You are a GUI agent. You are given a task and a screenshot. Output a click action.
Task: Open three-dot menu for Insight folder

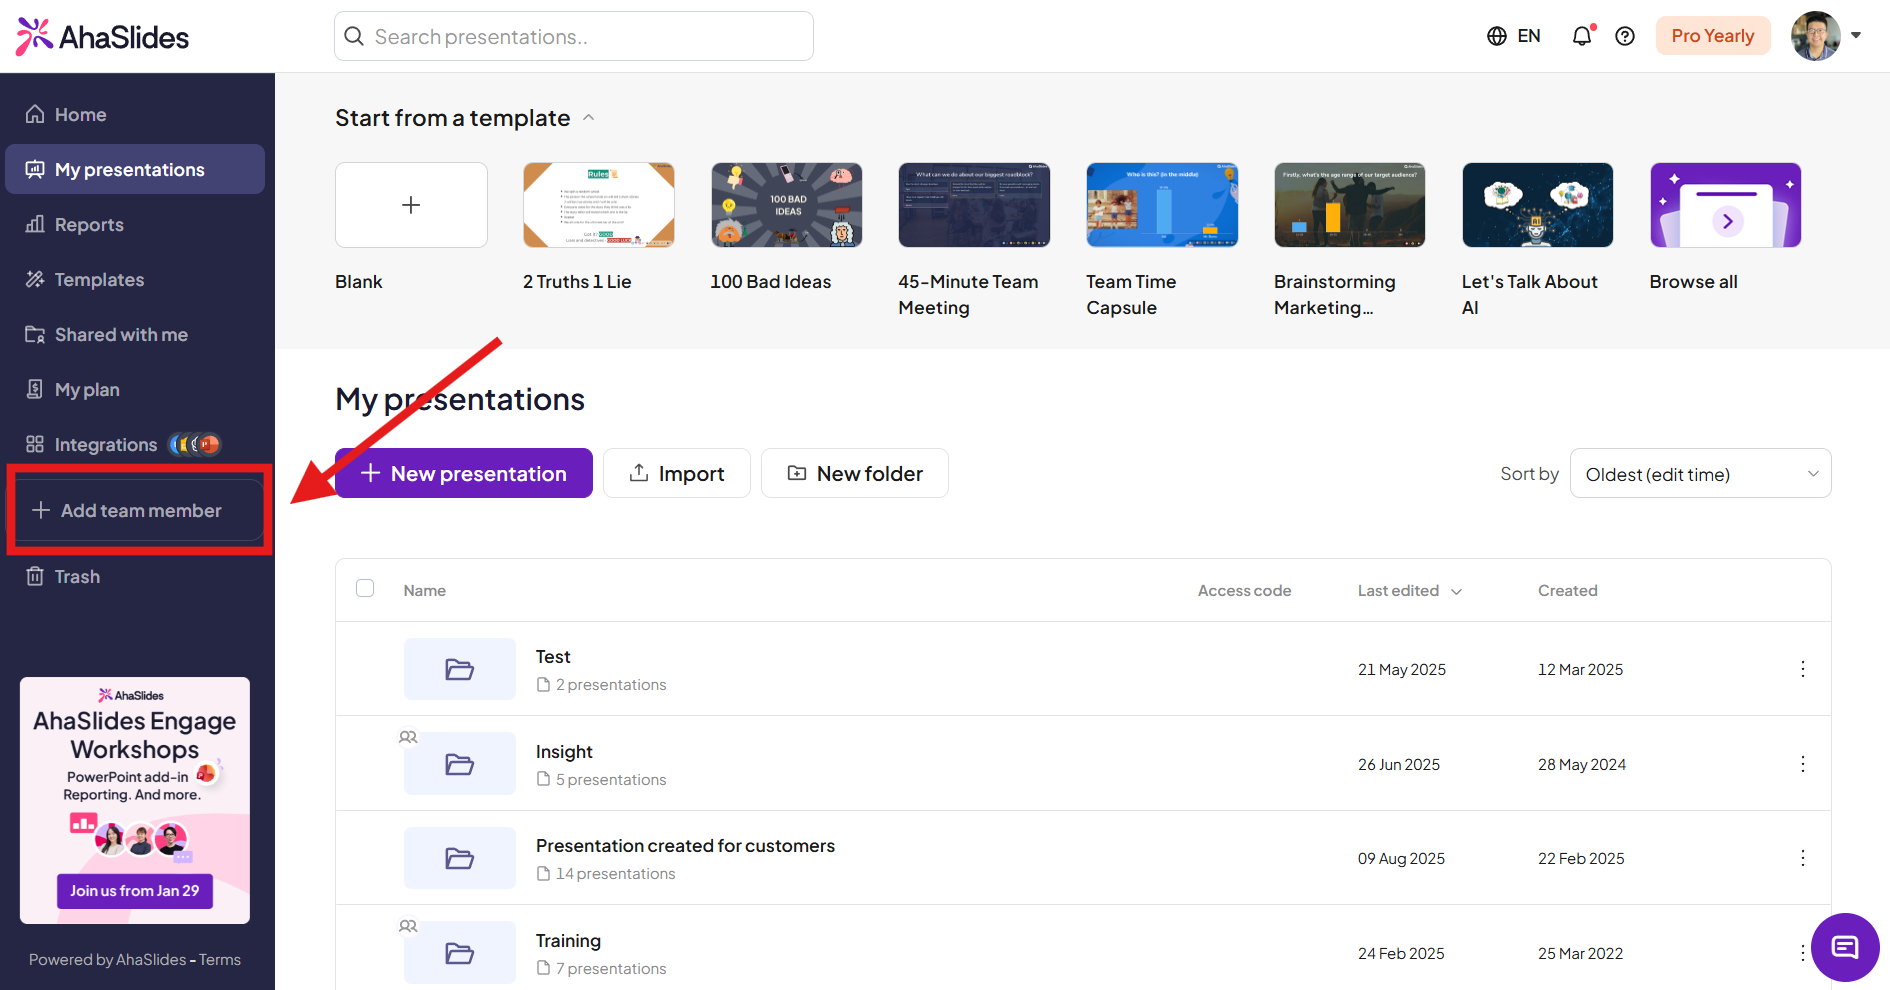1802,764
